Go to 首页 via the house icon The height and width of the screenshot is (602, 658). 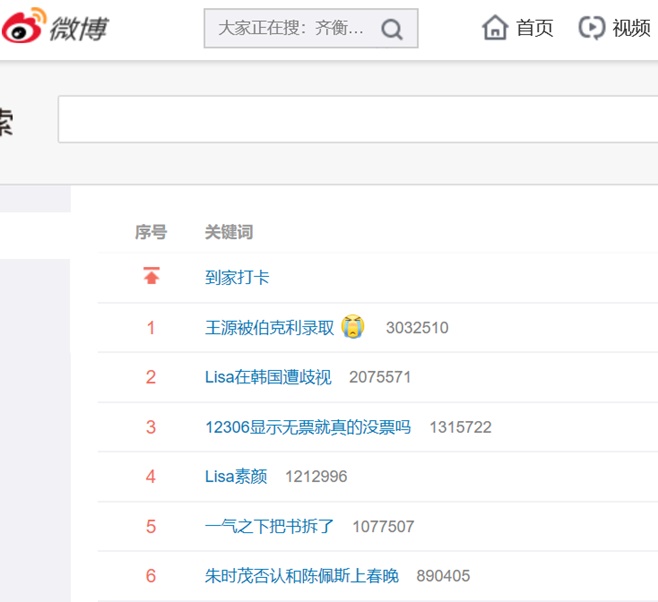(495, 28)
